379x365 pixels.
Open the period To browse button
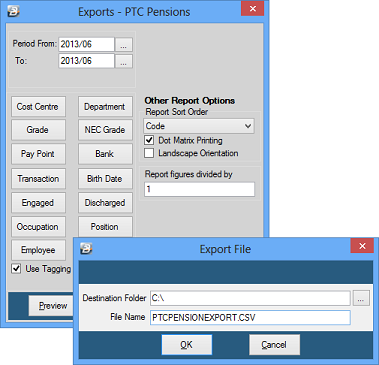click(x=124, y=61)
